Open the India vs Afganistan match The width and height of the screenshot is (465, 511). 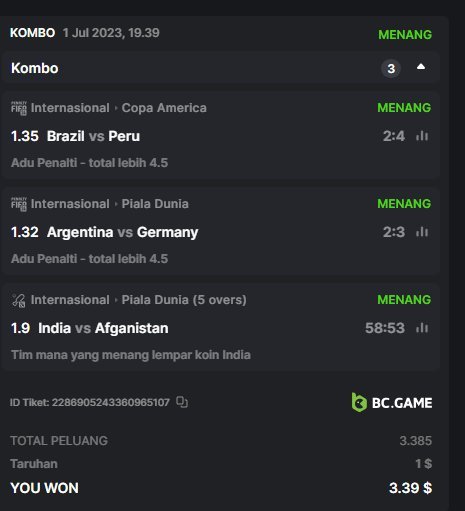click(103, 328)
